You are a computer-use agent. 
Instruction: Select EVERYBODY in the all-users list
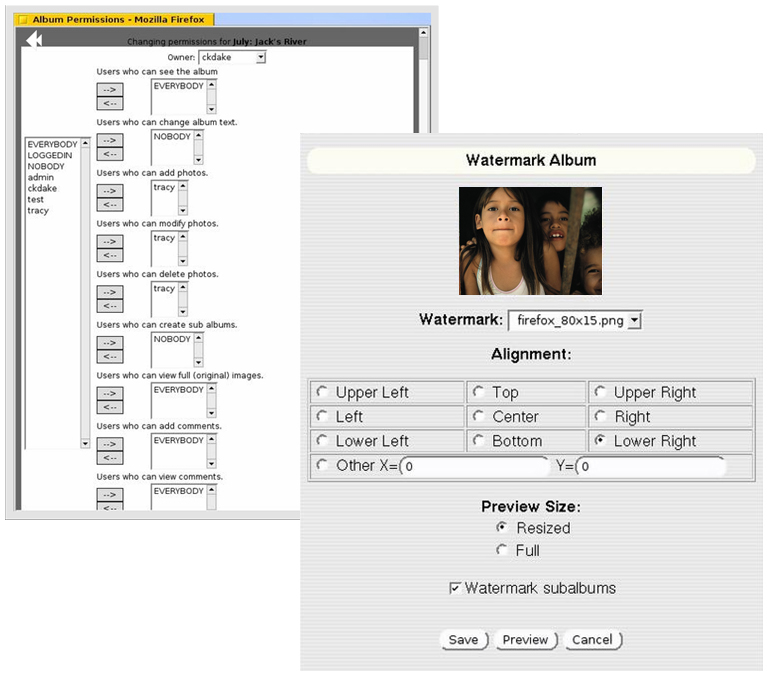52,144
